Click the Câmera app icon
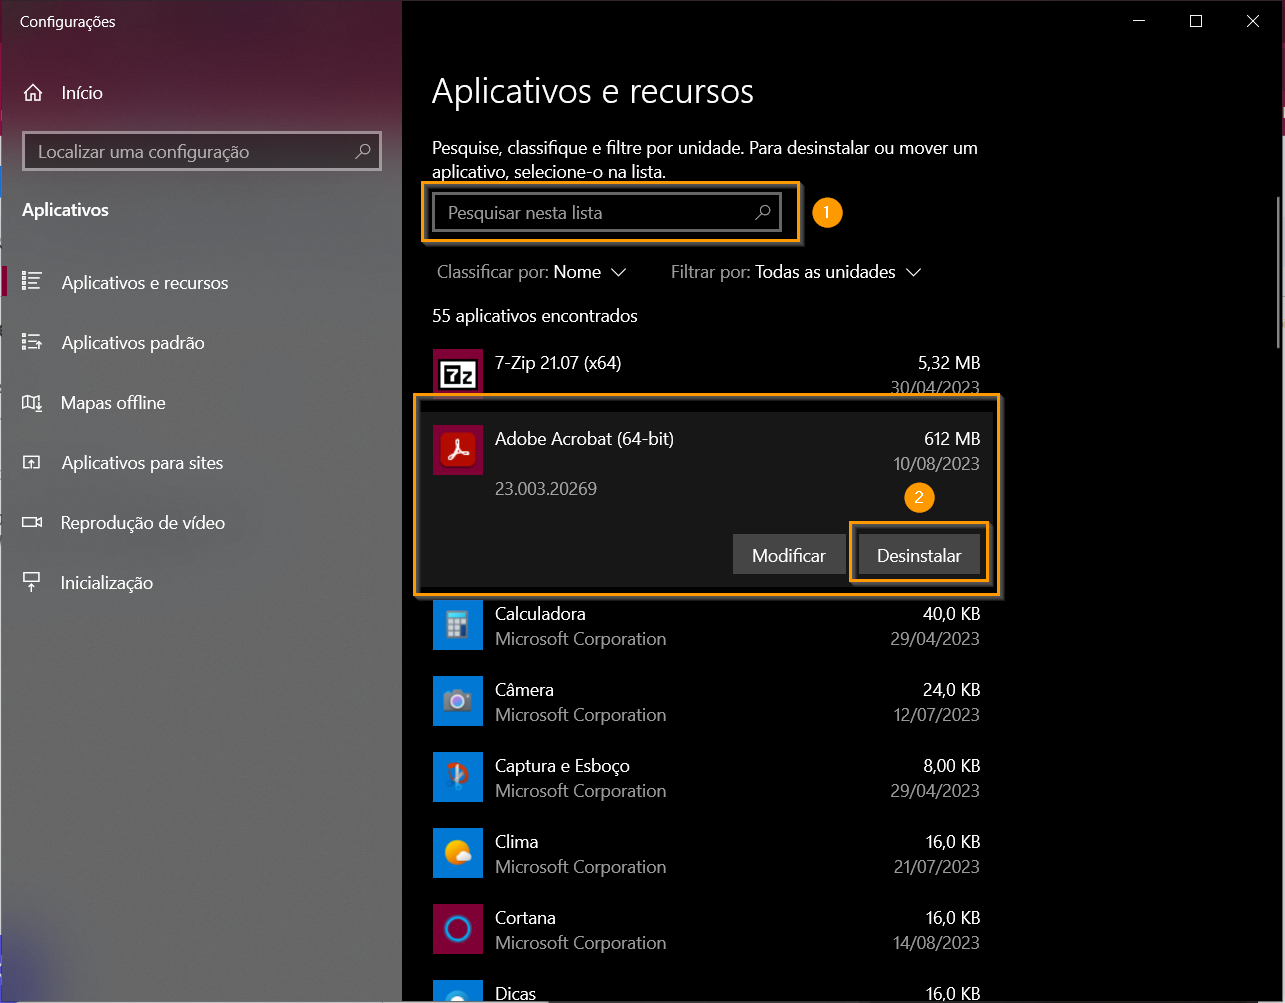The image size is (1285, 1003). [x=458, y=701]
